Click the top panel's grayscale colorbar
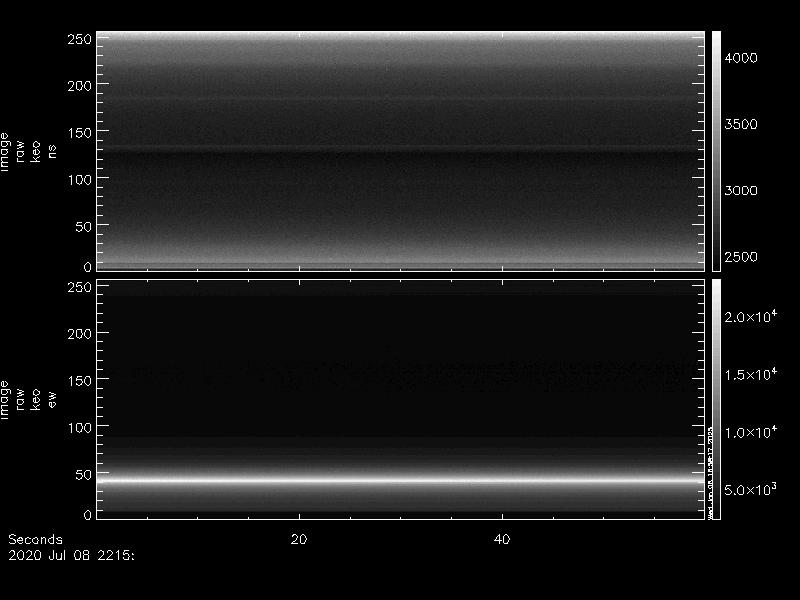 (716, 150)
